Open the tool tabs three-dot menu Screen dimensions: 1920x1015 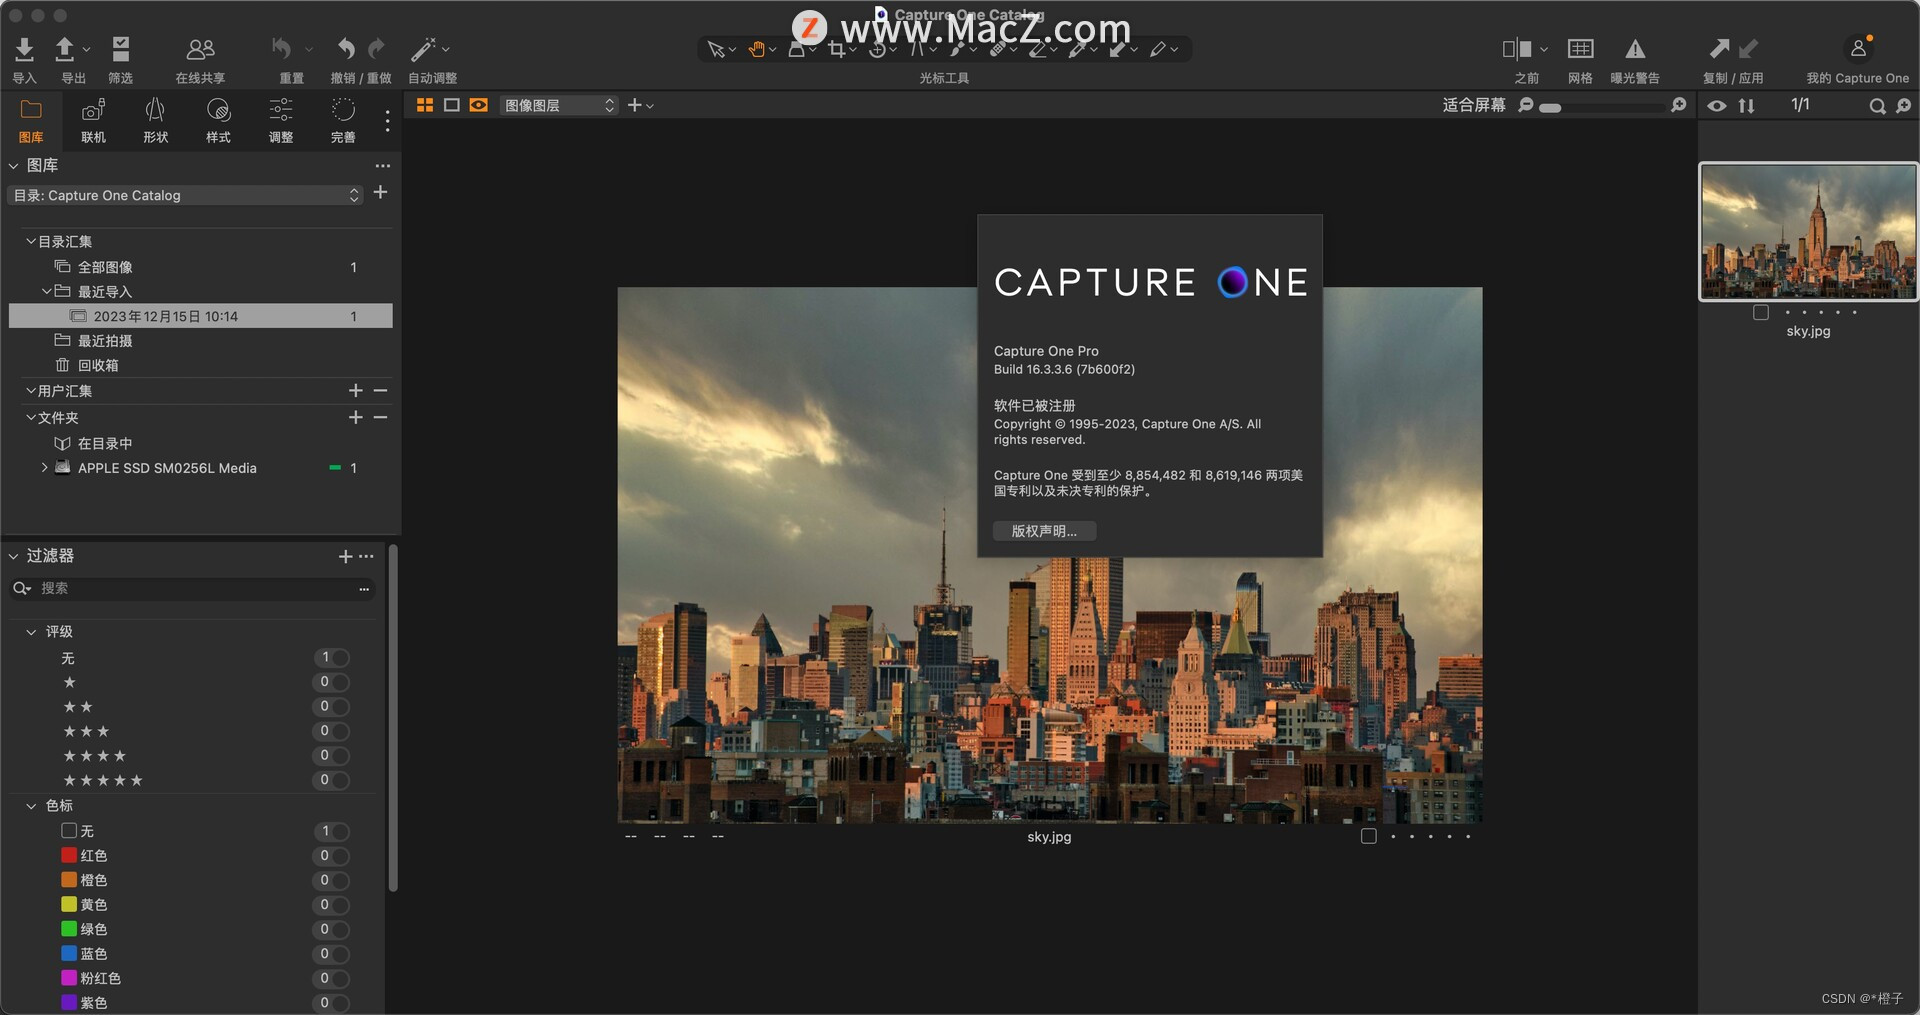[x=387, y=121]
